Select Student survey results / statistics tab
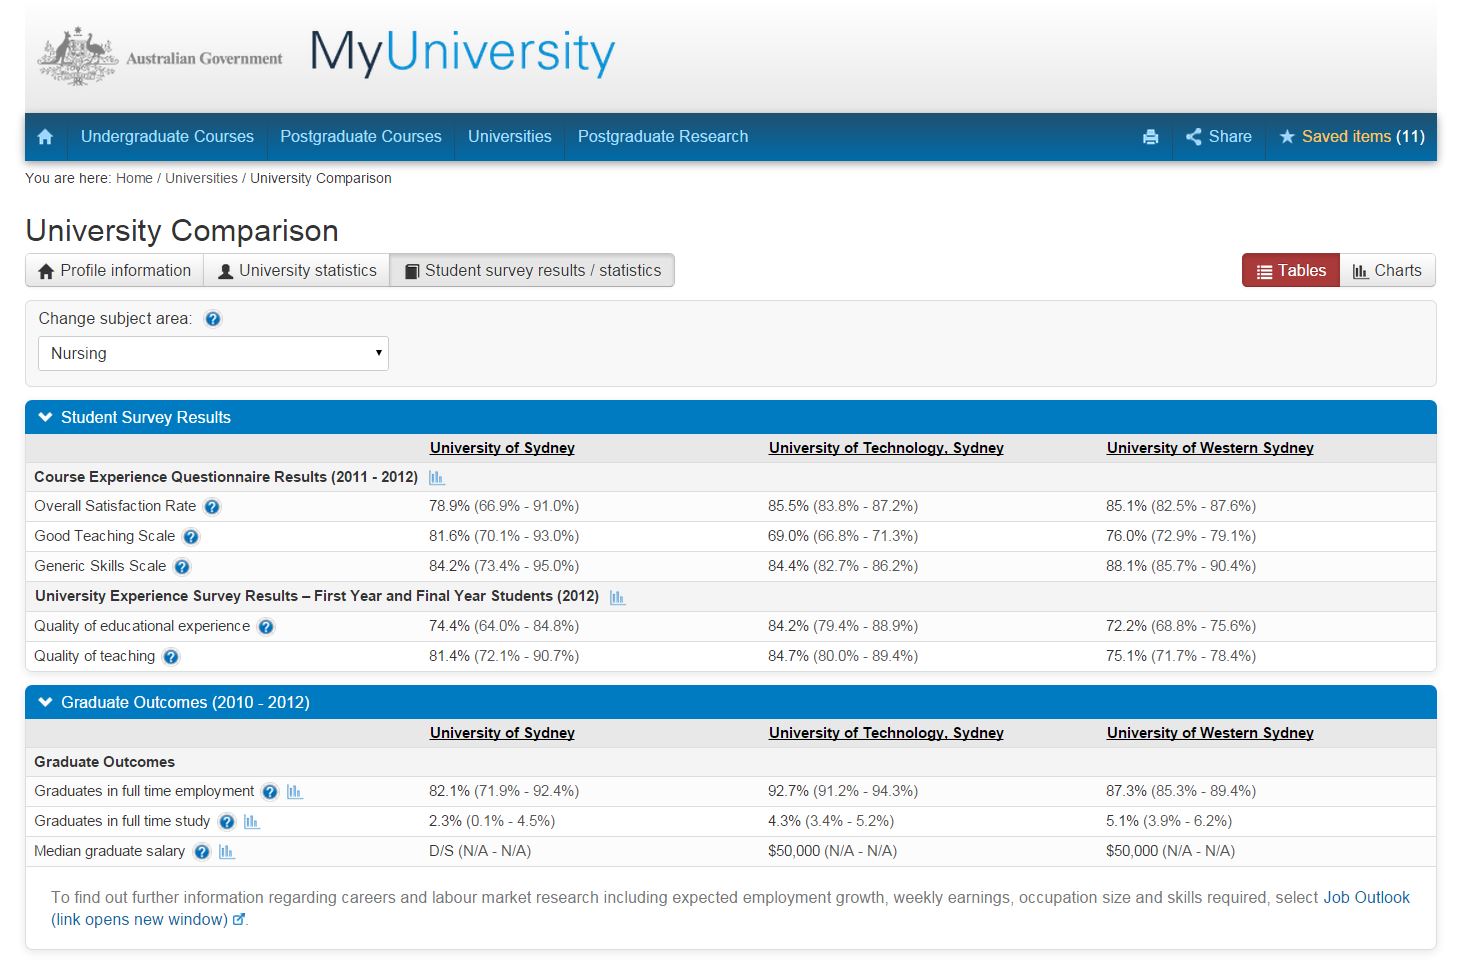Image resolution: width=1464 pixels, height=960 pixels. 532,270
